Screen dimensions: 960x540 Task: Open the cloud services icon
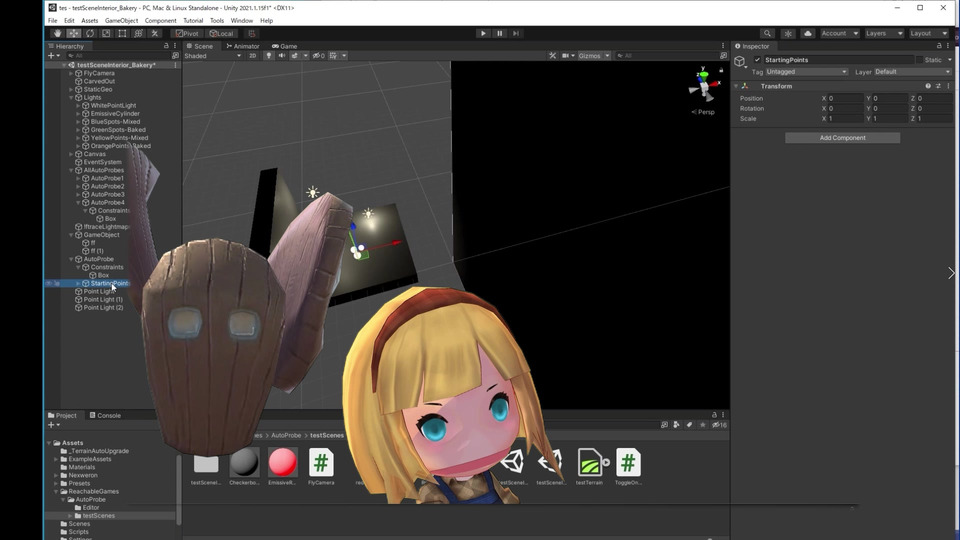coord(808,33)
